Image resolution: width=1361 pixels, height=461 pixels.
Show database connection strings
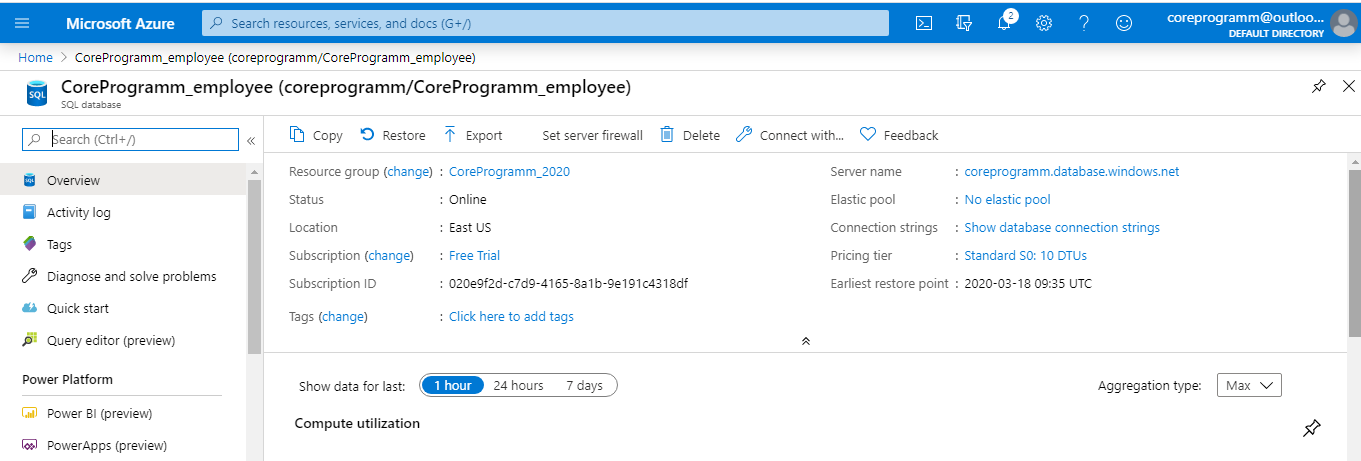pyautogui.click(x=1062, y=227)
